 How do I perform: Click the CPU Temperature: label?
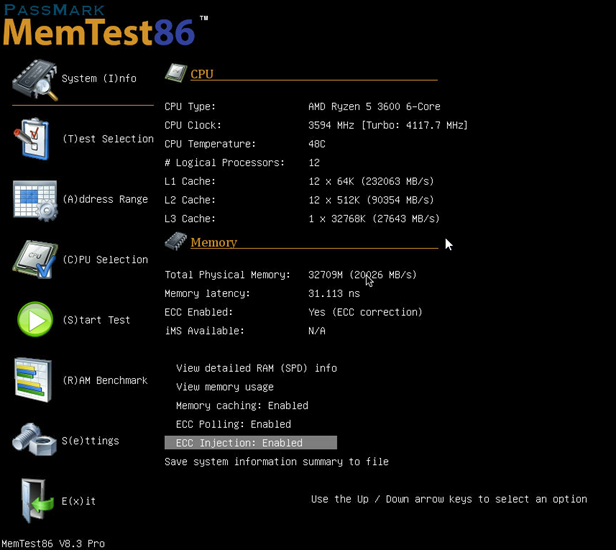coord(210,144)
